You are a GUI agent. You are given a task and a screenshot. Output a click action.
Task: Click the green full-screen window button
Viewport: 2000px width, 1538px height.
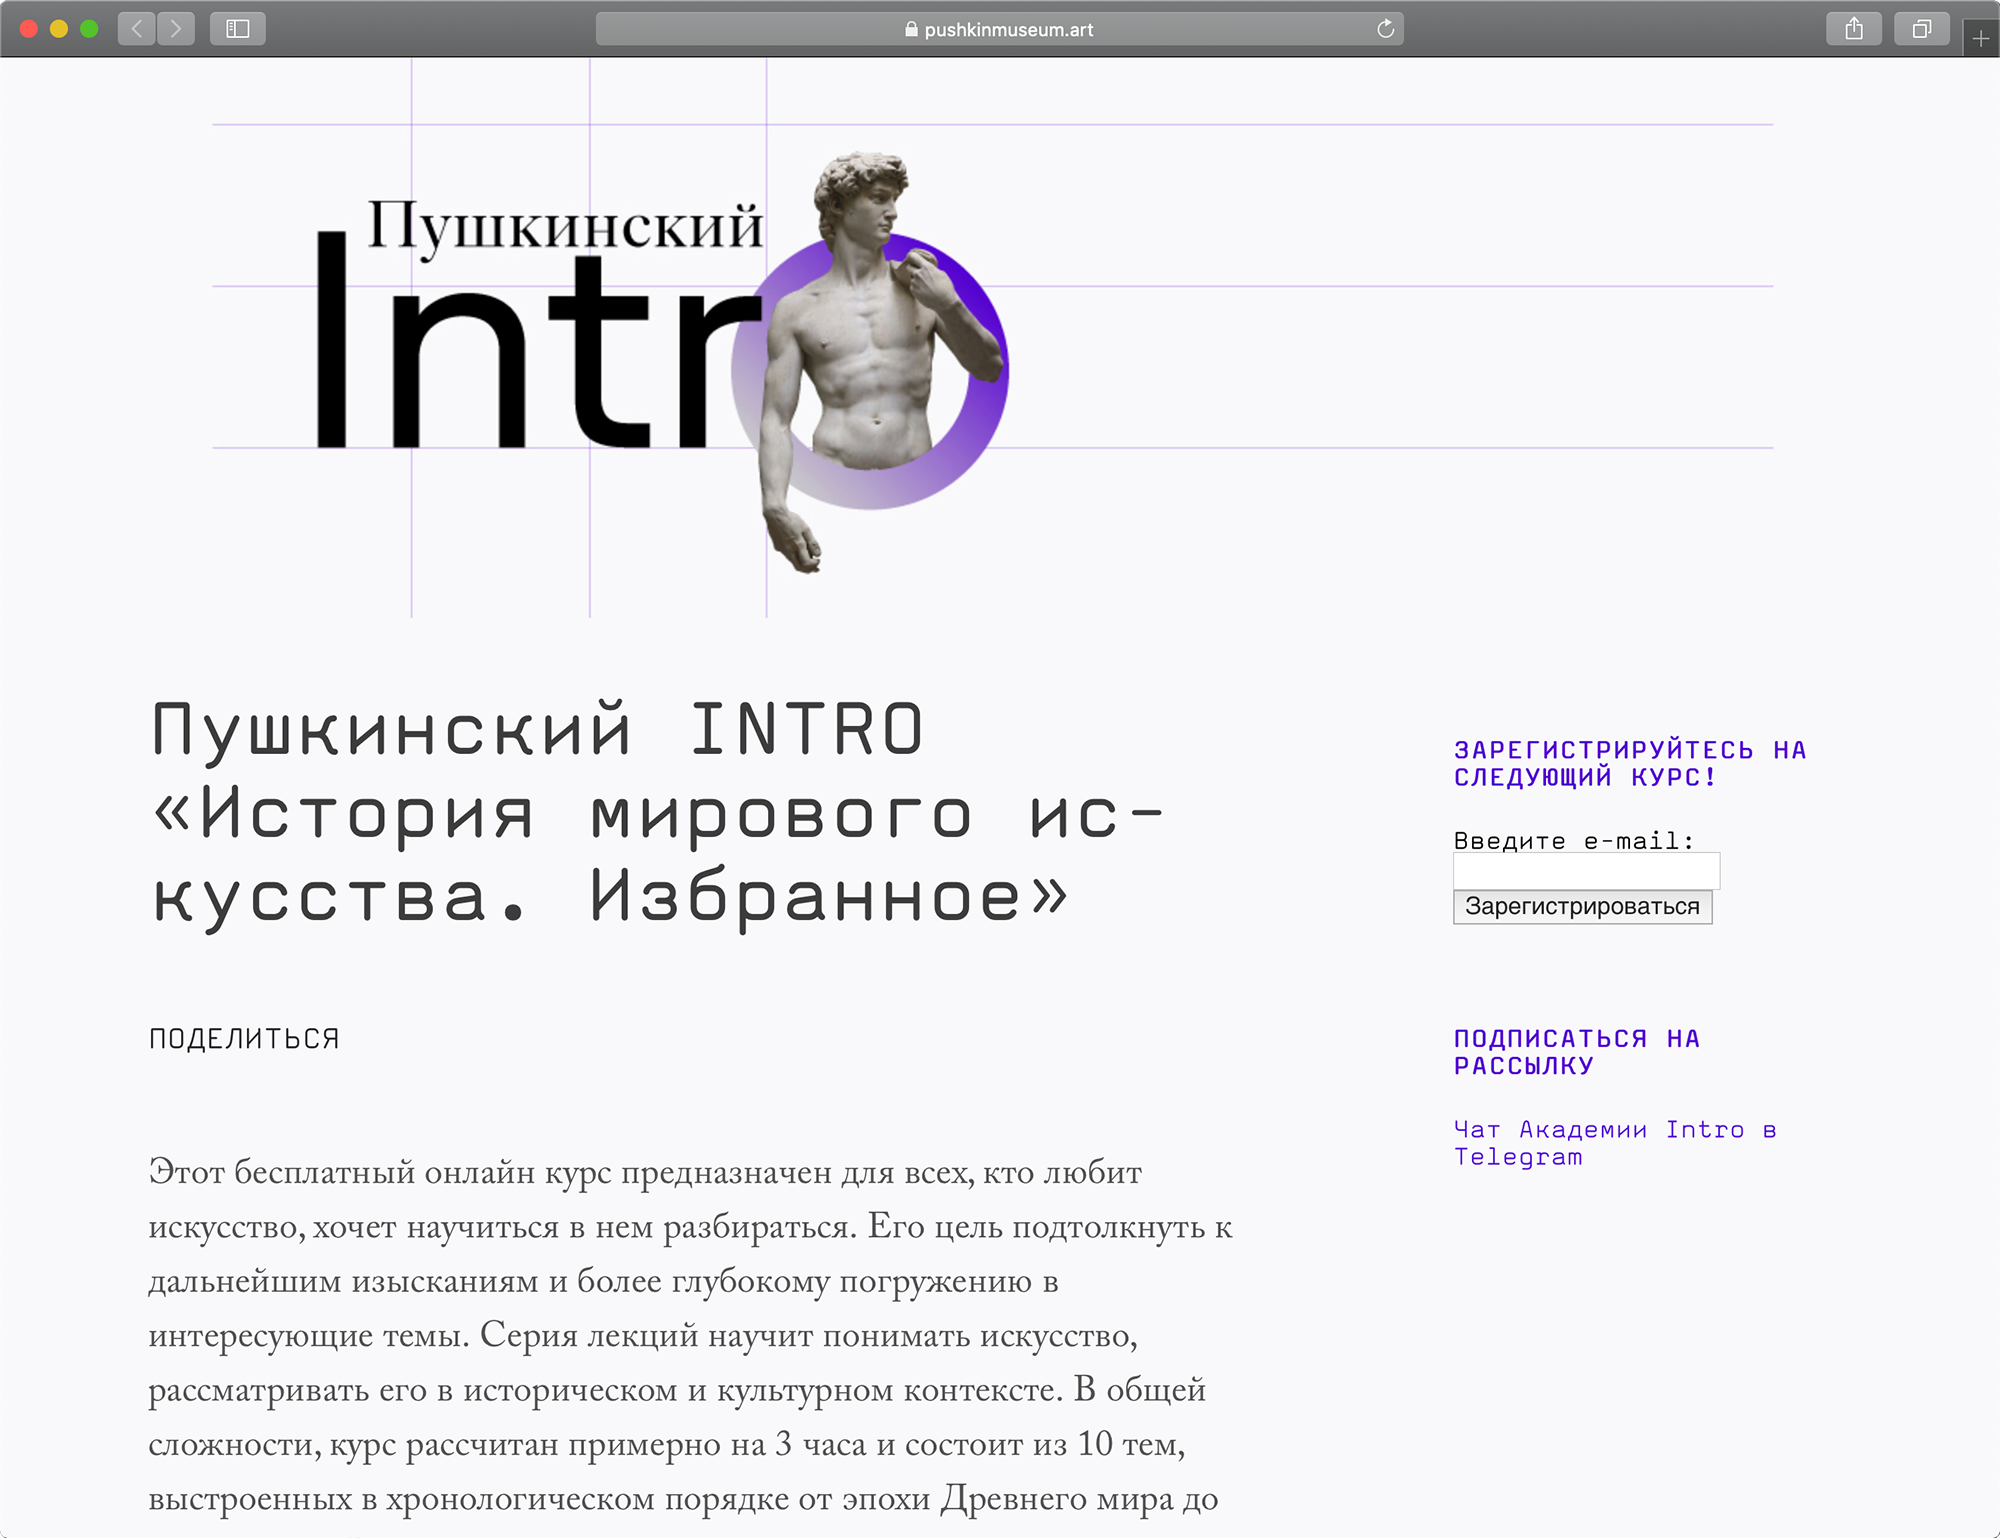click(89, 29)
